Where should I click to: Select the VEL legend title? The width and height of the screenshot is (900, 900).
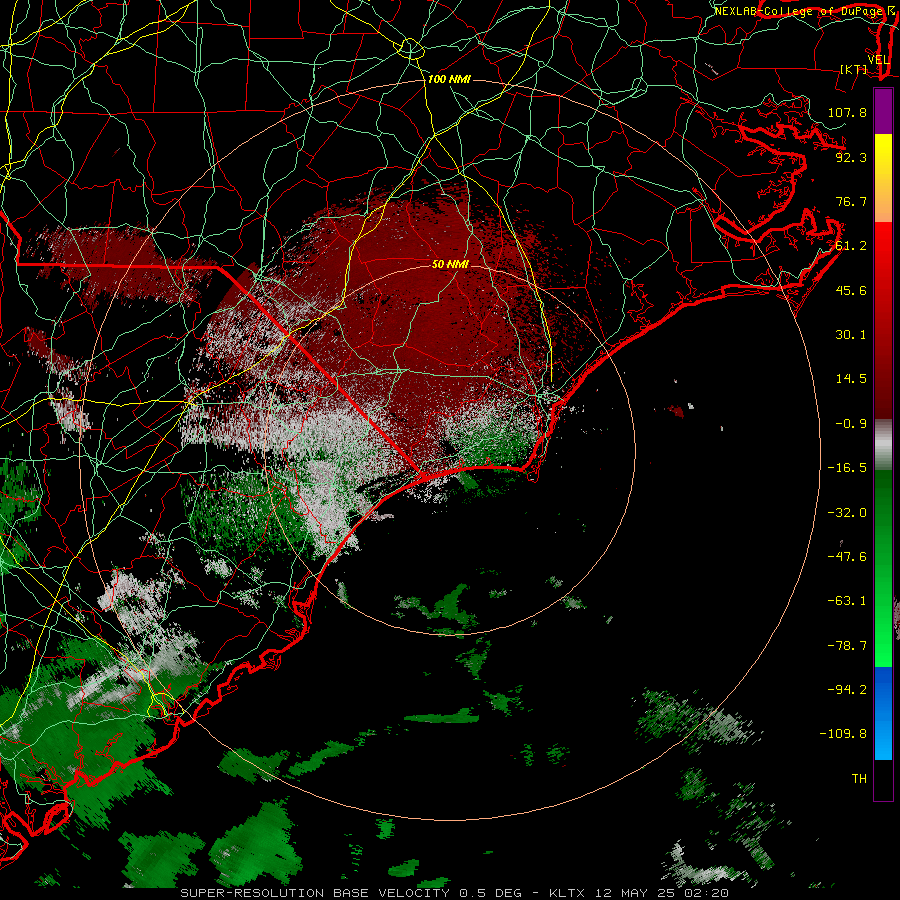click(878, 60)
